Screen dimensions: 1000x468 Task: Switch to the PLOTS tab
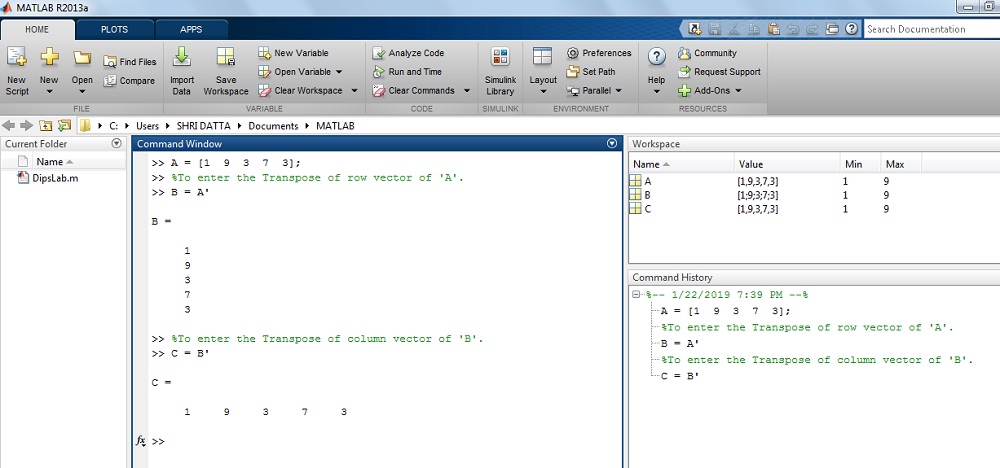[x=113, y=30]
